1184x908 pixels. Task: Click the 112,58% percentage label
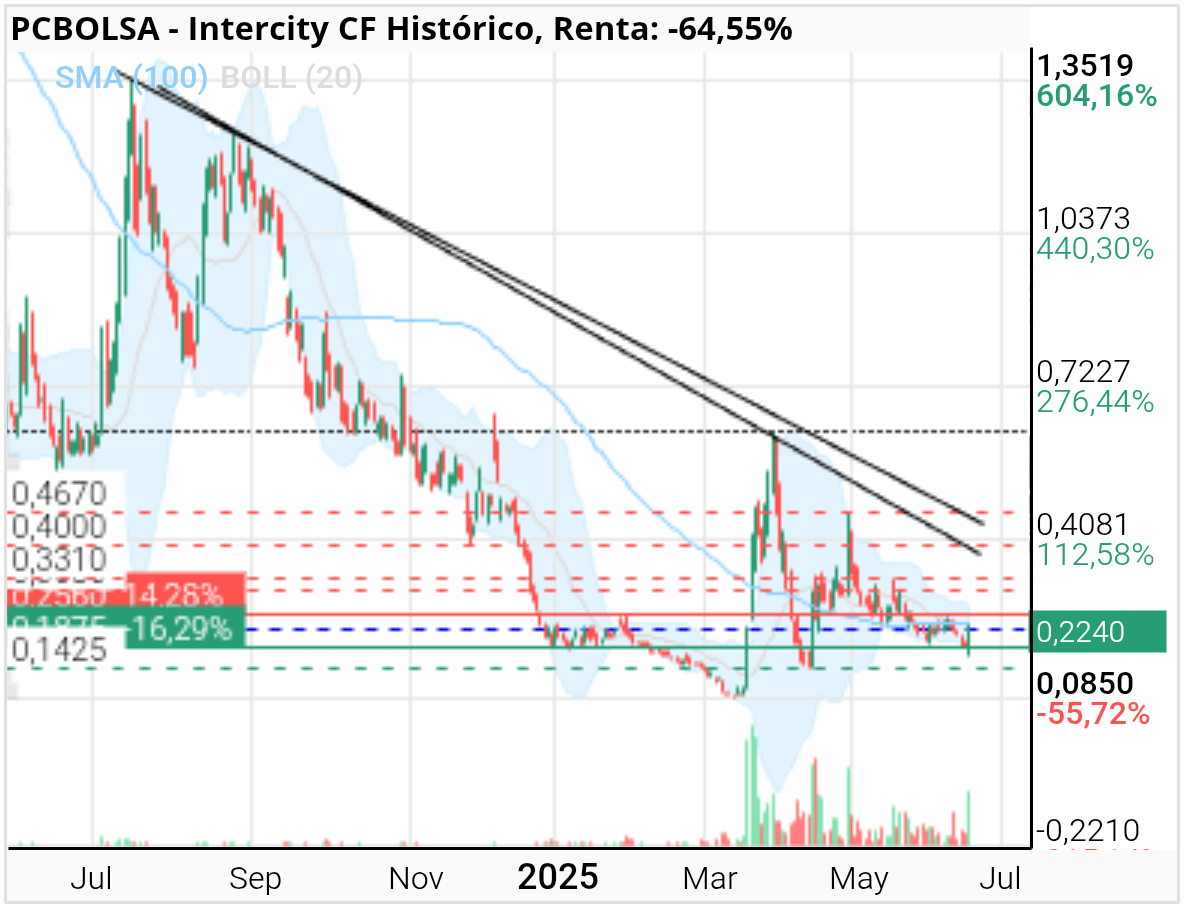(x=1095, y=554)
